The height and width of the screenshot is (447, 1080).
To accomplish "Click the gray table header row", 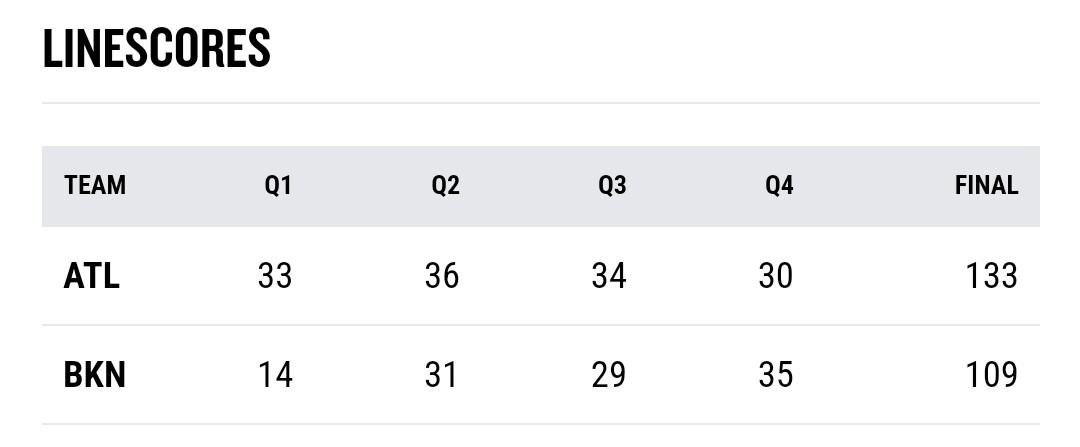I will 541,186.
